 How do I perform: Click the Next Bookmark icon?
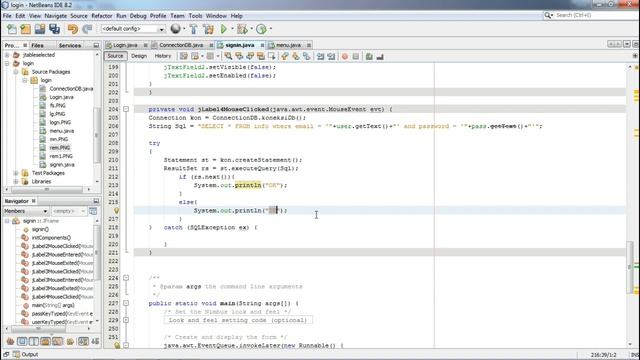pyautogui.click(x=296, y=56)
